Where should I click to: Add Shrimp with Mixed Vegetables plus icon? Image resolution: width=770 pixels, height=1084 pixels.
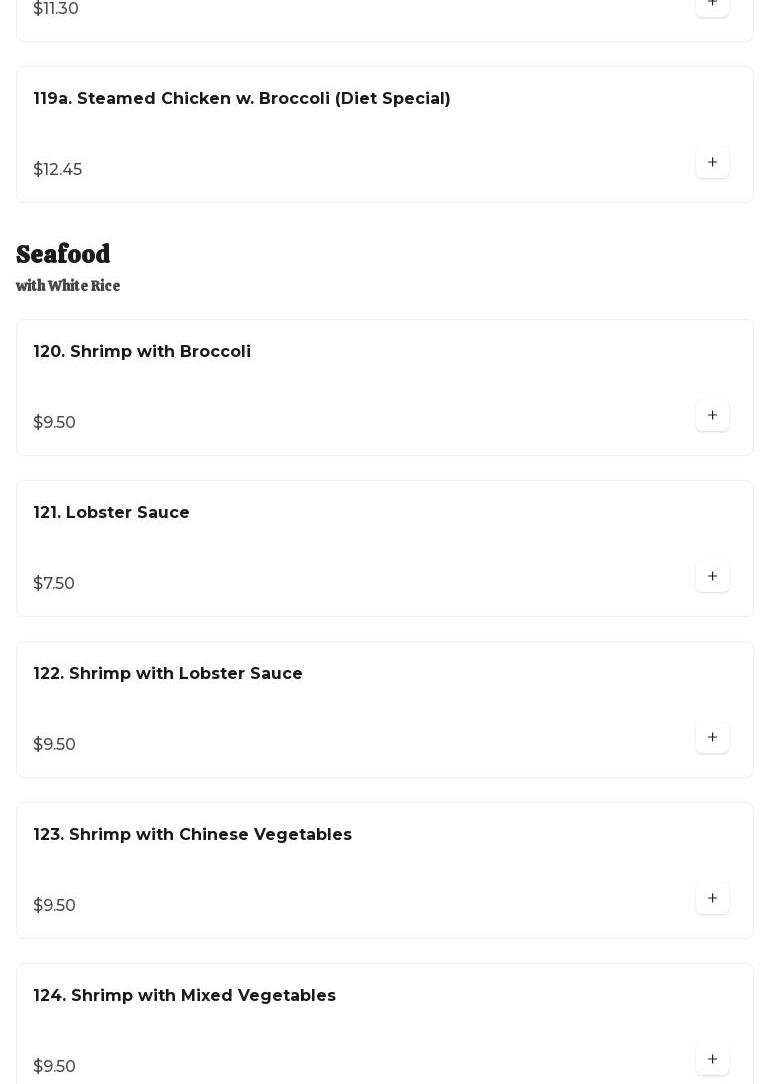(x=712, y=1060)
